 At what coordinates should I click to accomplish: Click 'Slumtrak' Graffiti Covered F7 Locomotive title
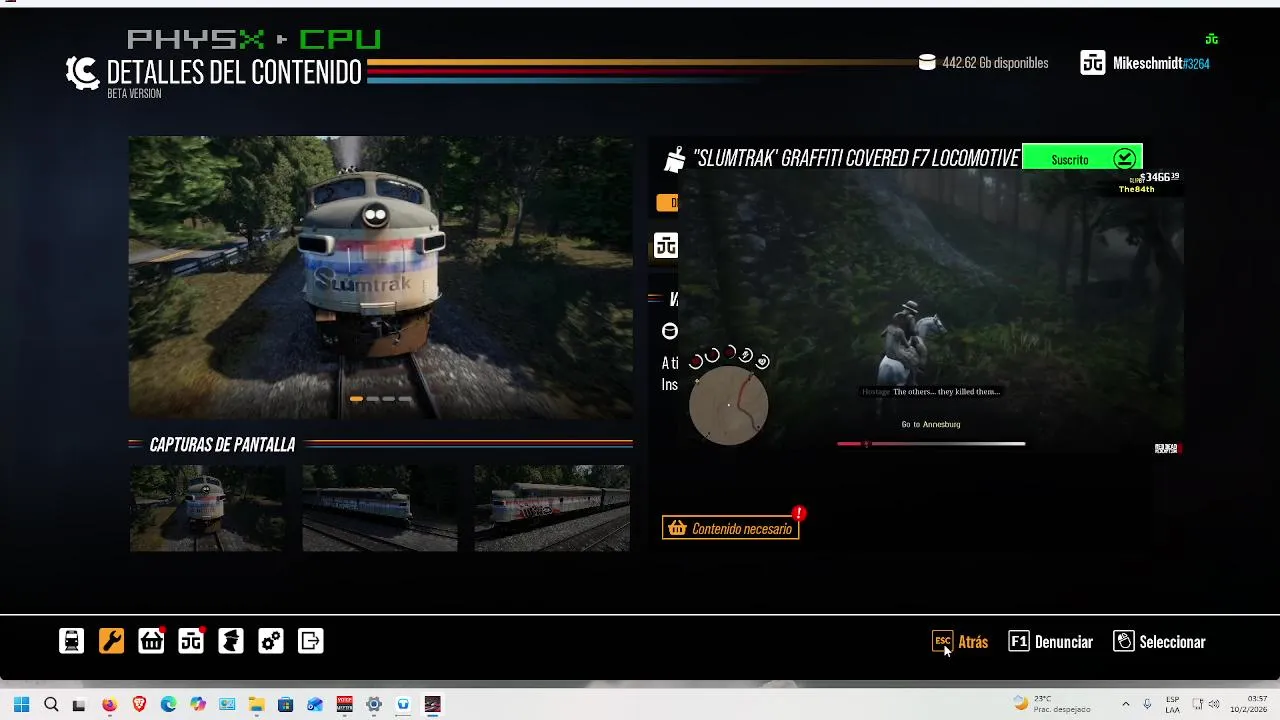tap(856, 159)
